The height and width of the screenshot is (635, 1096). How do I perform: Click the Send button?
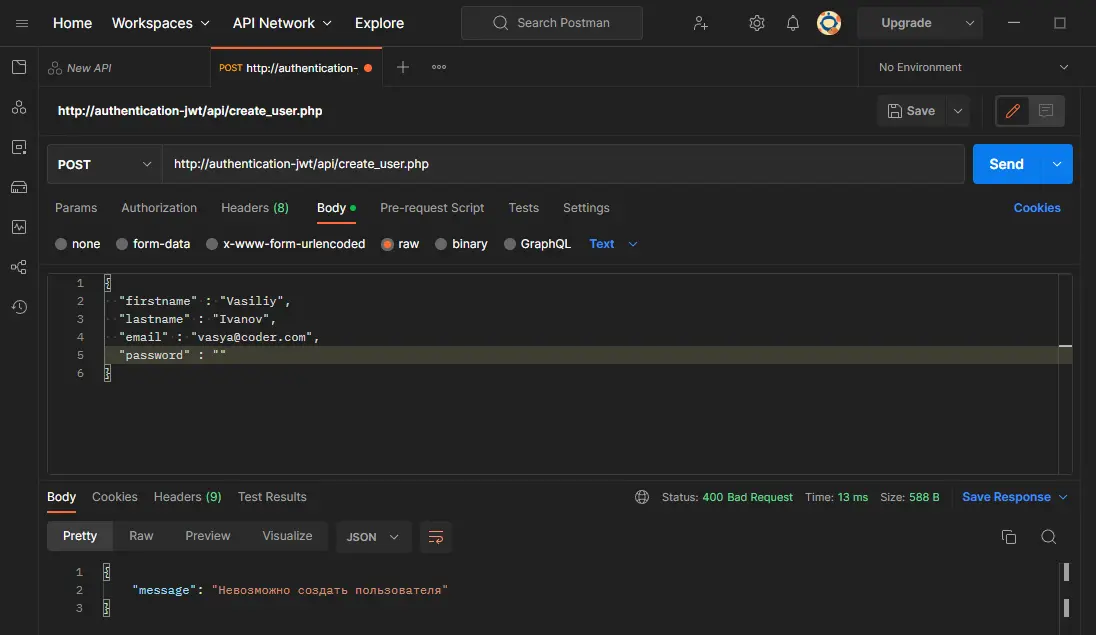(x=1006, y=165)
